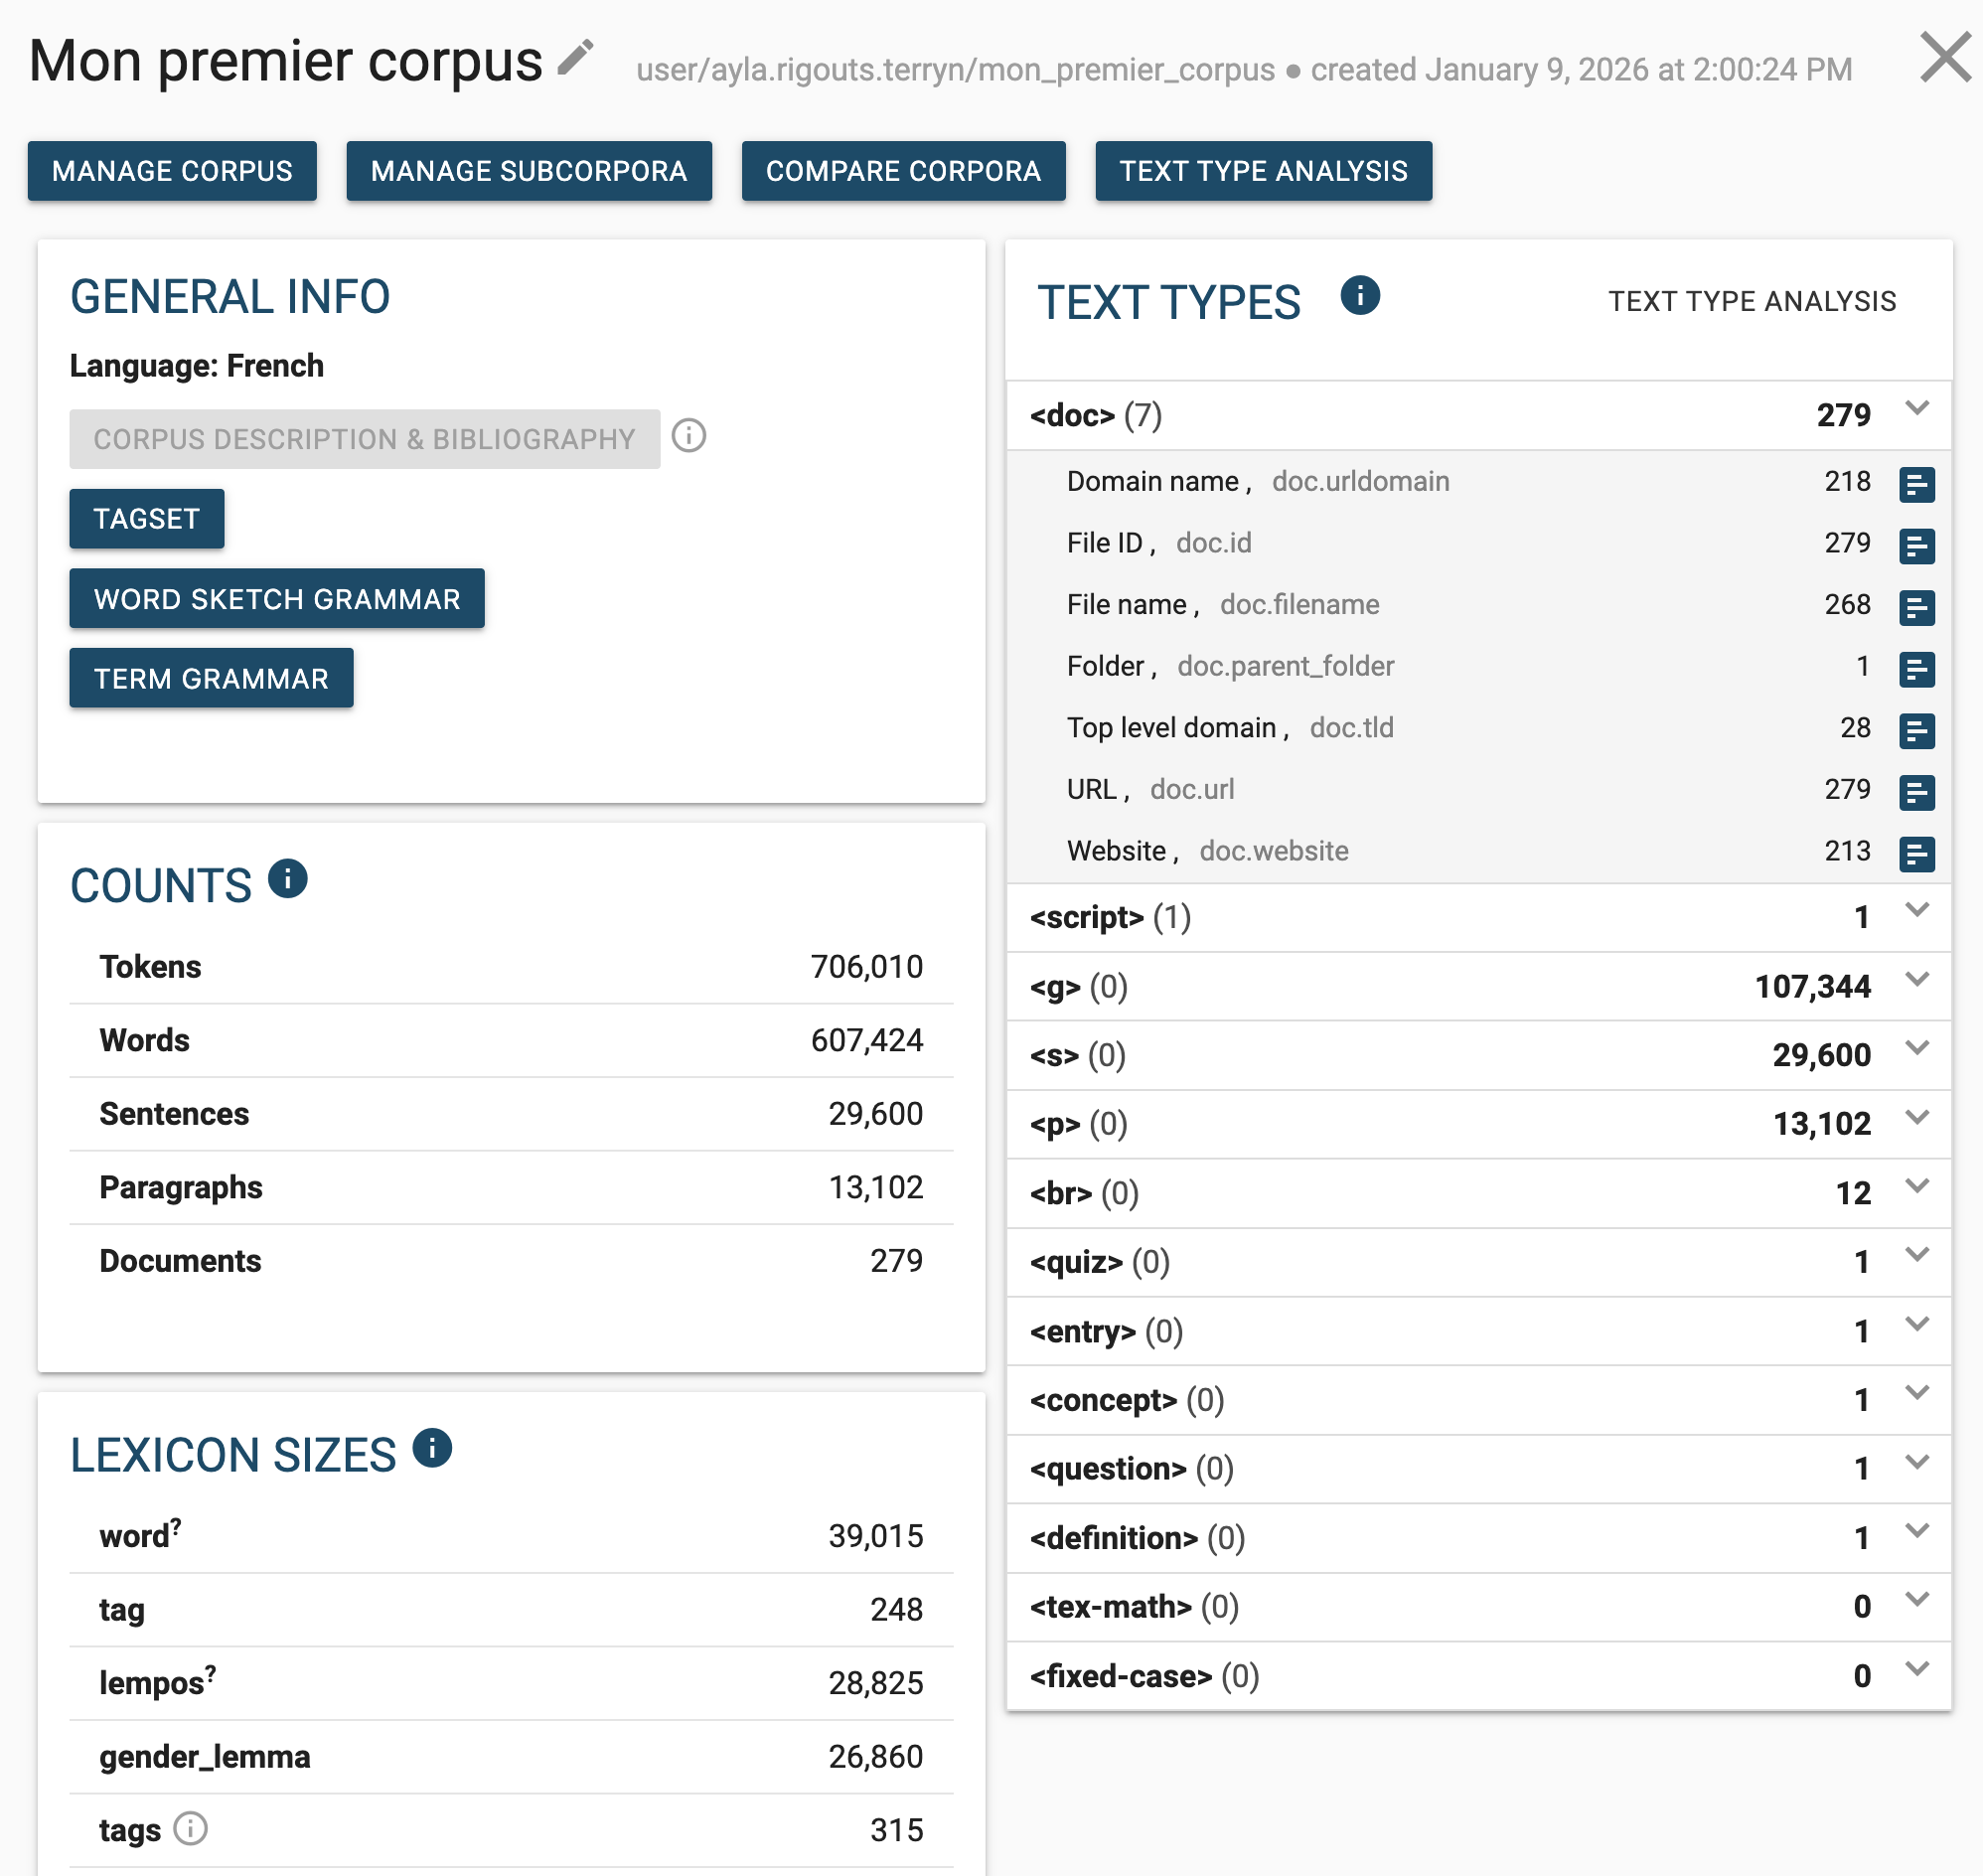
Task: Click the doc.urldomain attribute text
Action: pyautogui.click(x=1360, y=481)
